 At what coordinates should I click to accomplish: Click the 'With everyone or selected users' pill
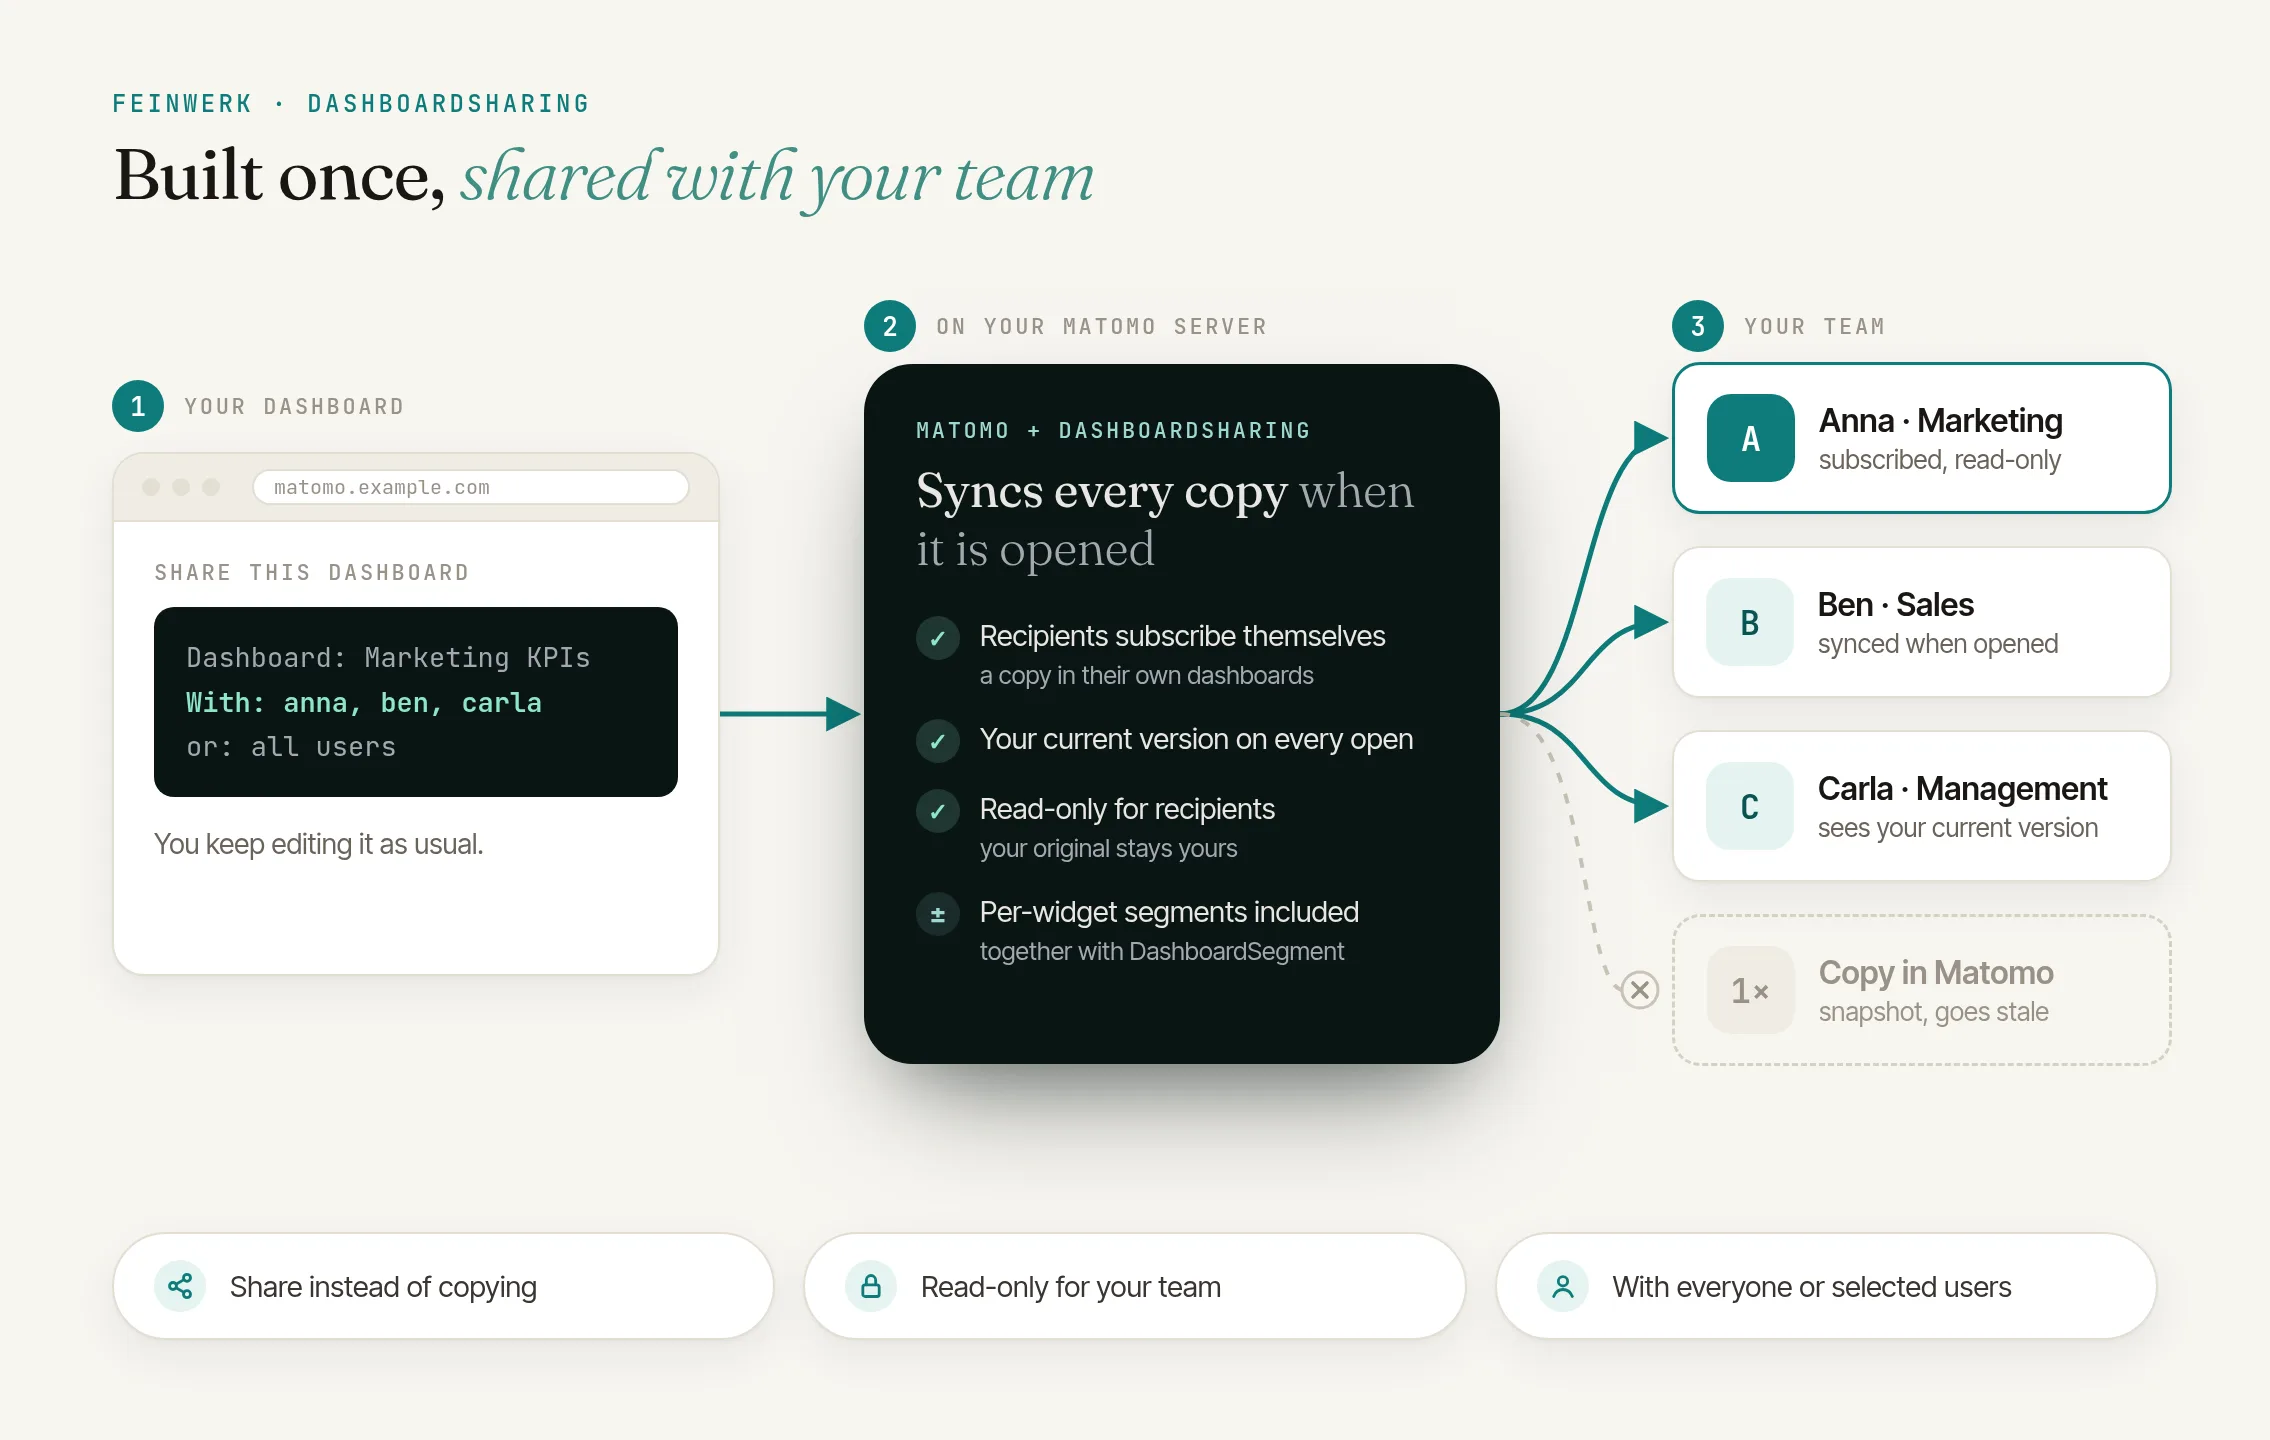1826,1286
